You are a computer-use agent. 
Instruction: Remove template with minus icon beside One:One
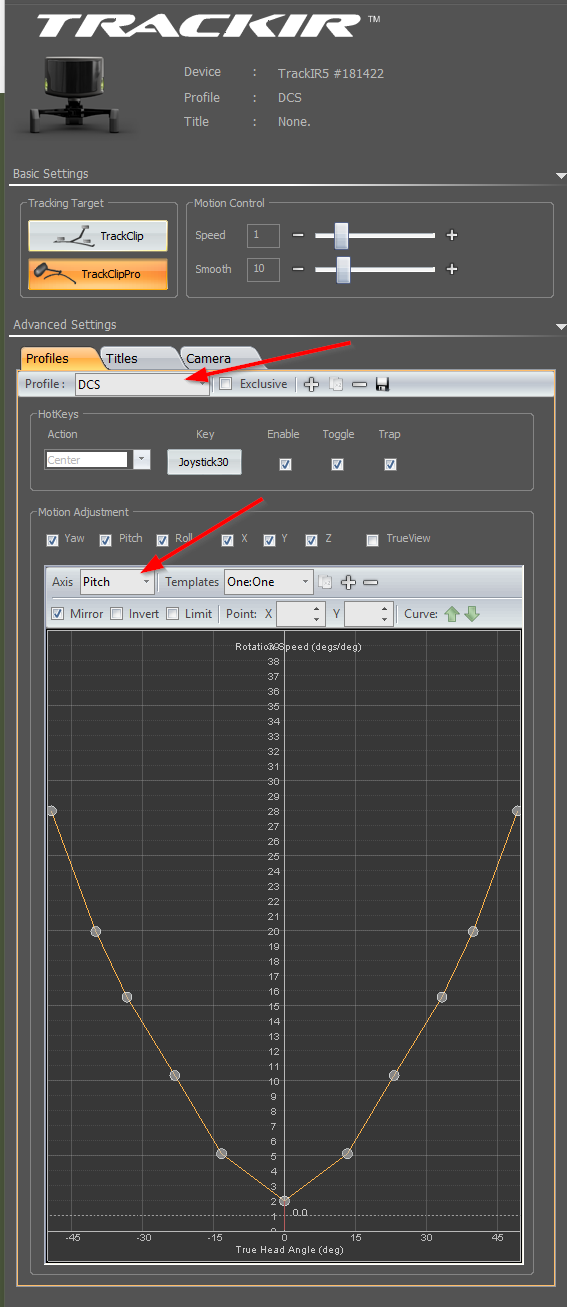tap(370, 582)
